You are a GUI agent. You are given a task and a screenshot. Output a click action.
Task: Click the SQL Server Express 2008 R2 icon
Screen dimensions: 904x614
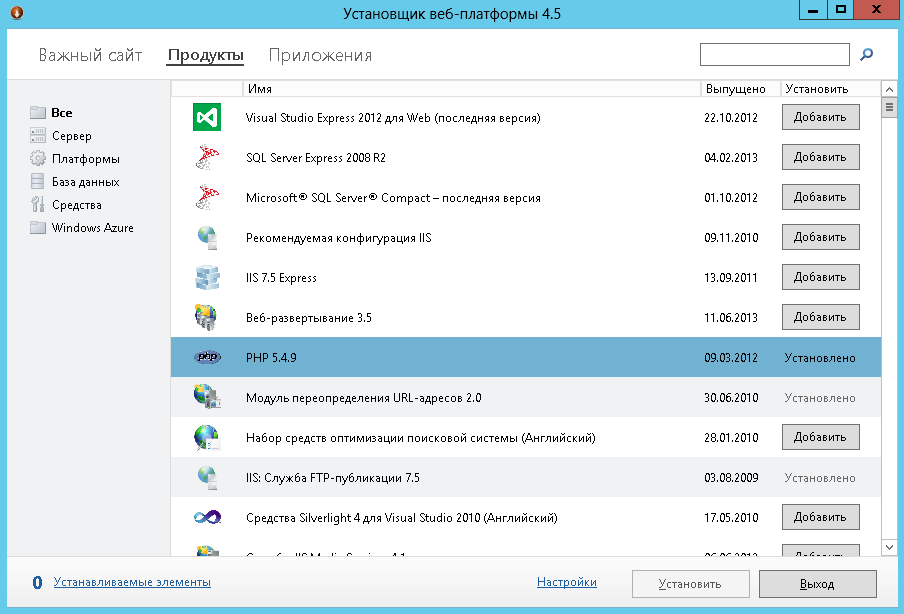pyautogui.click(x=206, y=158)
